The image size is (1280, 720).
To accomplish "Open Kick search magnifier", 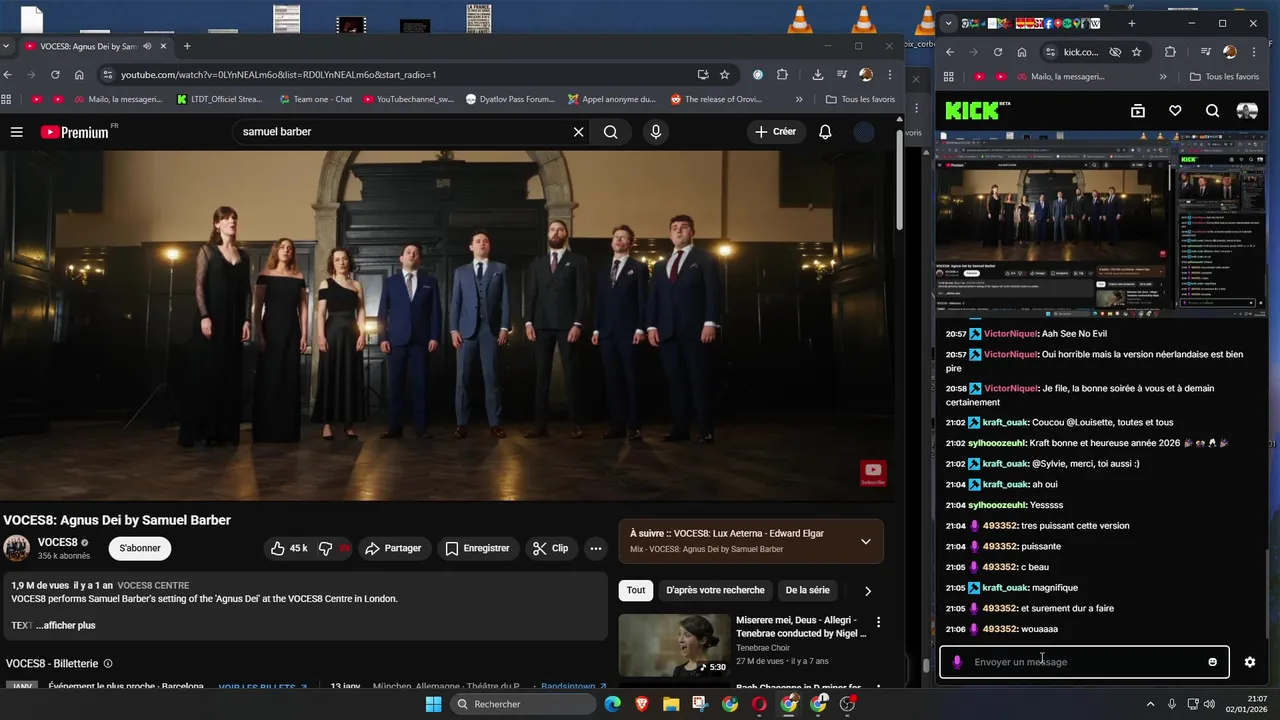I will pyautogui.click(x=1212, y=111).
